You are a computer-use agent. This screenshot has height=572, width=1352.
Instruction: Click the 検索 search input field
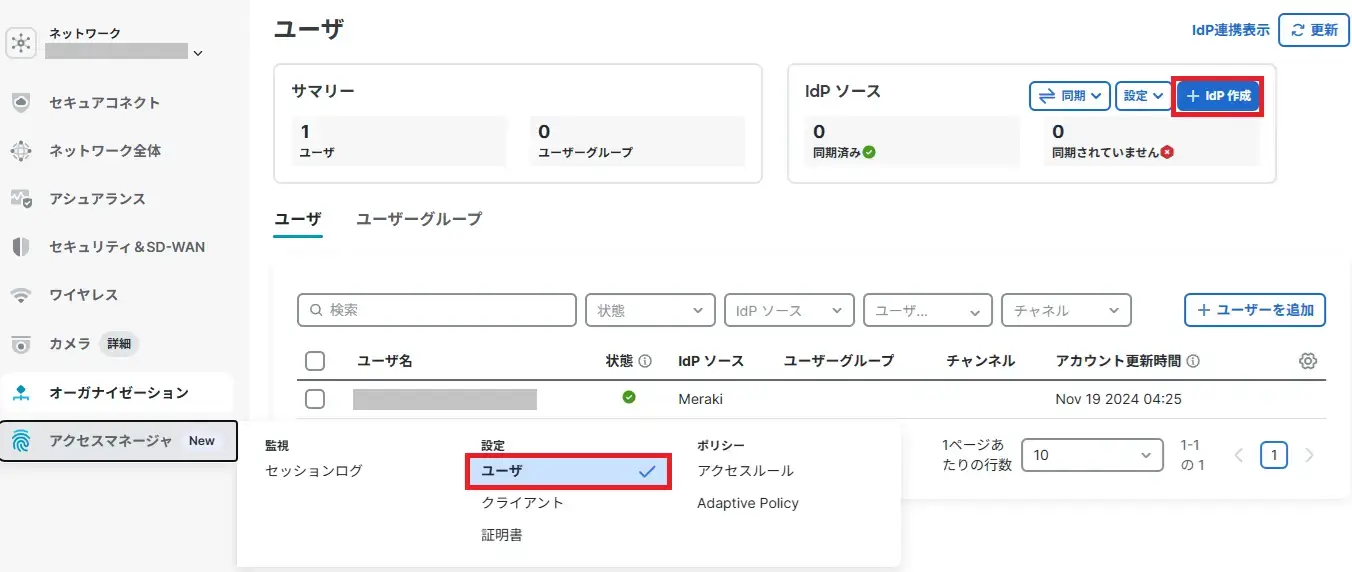click(437, 310)
